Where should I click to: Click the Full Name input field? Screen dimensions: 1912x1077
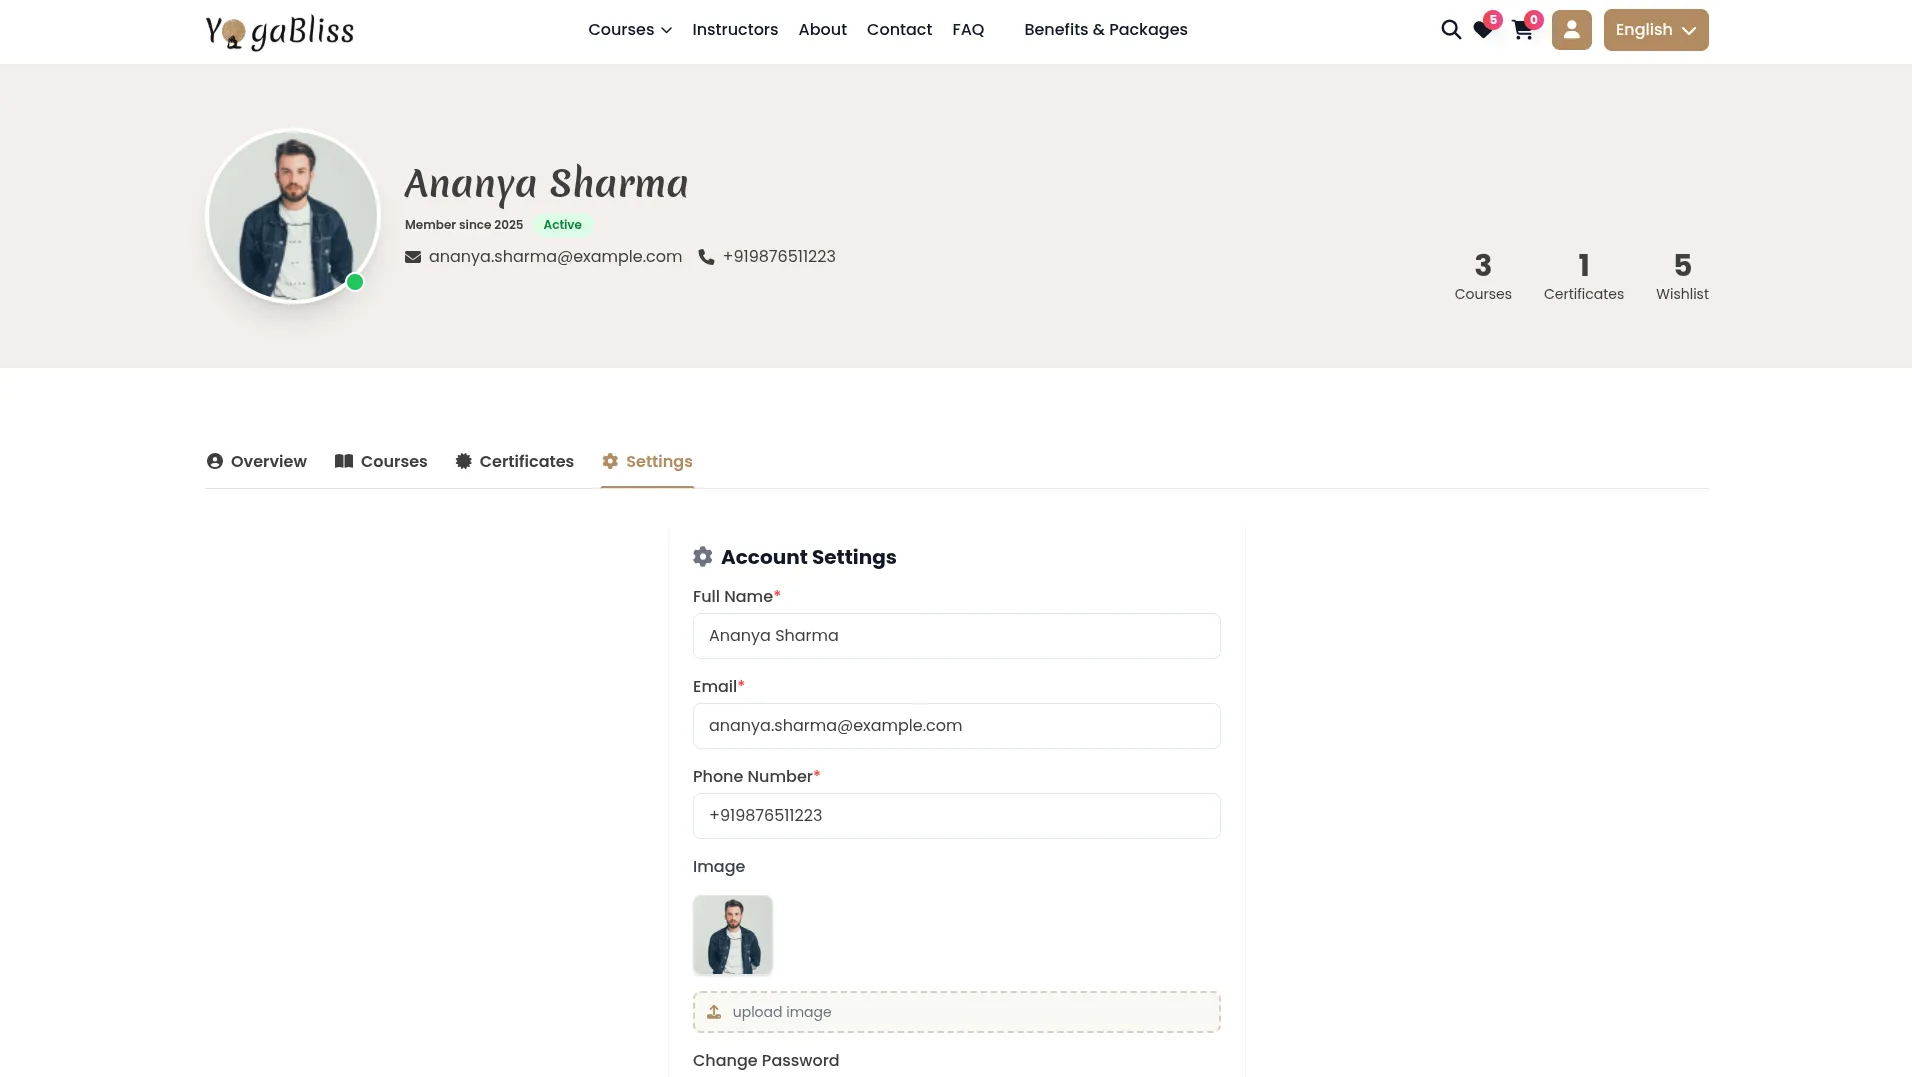[x=956, y=636]
